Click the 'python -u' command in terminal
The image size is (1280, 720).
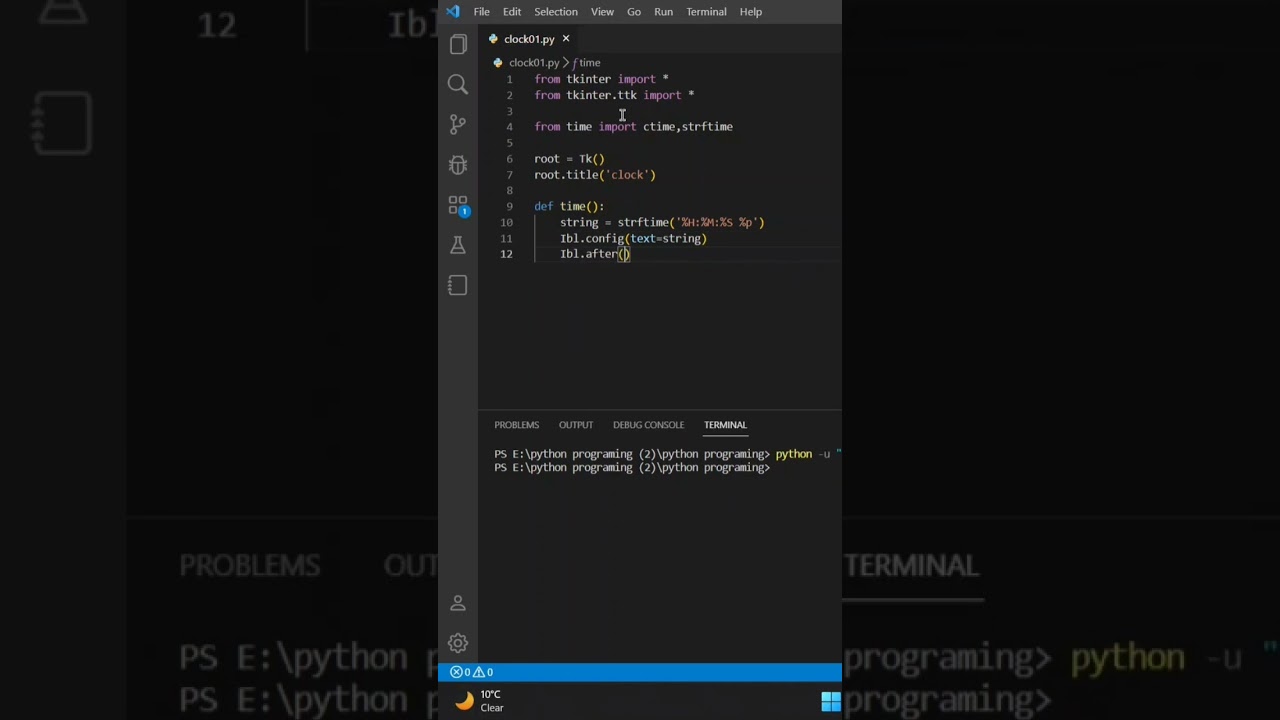pyautogui.click(x=803, y=454)
